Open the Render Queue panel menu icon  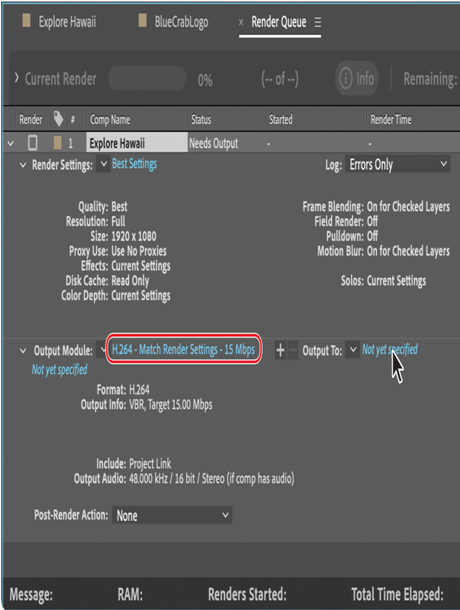pyautogui.click(x=318, y=22)
